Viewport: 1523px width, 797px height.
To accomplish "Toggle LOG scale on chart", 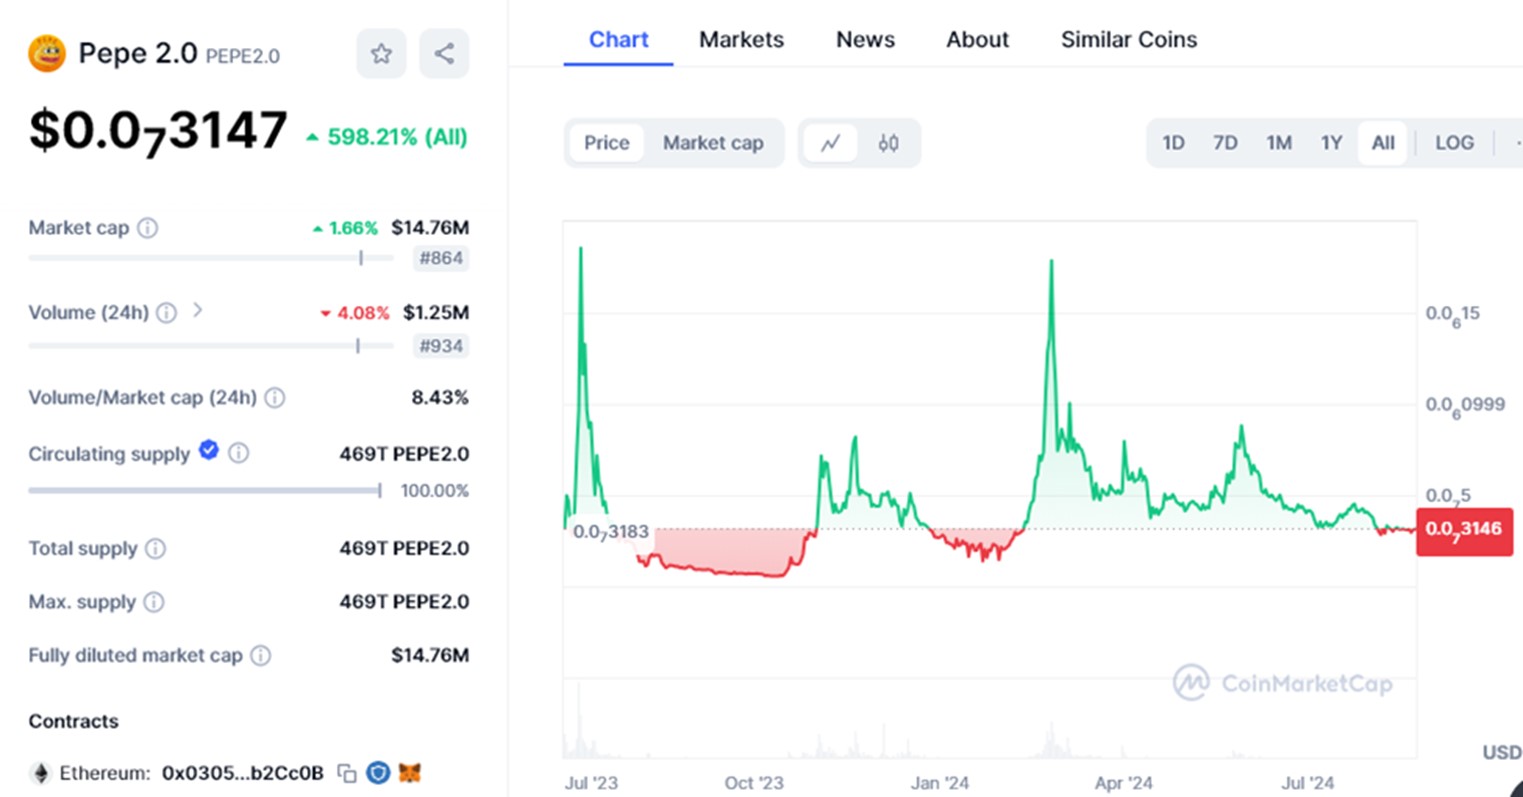I will [1454, 143].
